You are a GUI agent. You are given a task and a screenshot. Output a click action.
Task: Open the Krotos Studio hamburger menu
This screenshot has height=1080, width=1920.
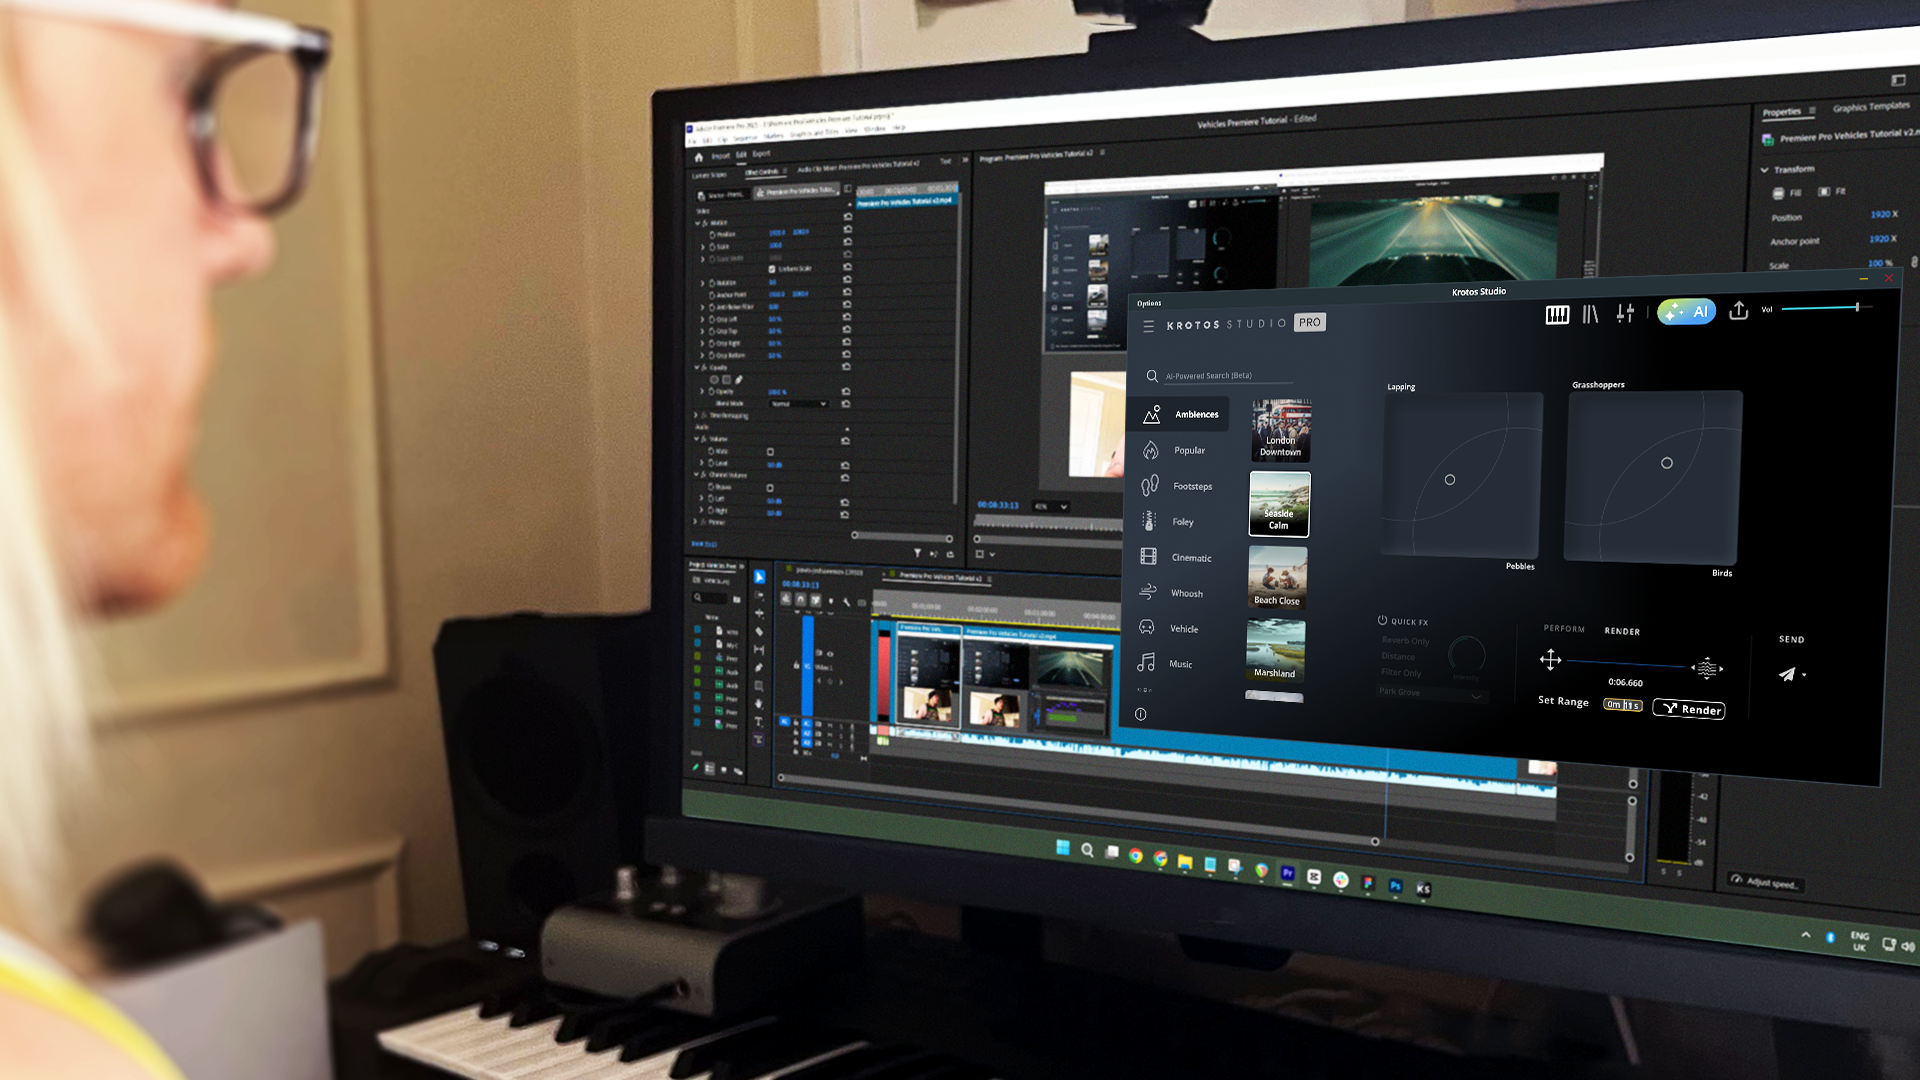point(1148,326)
